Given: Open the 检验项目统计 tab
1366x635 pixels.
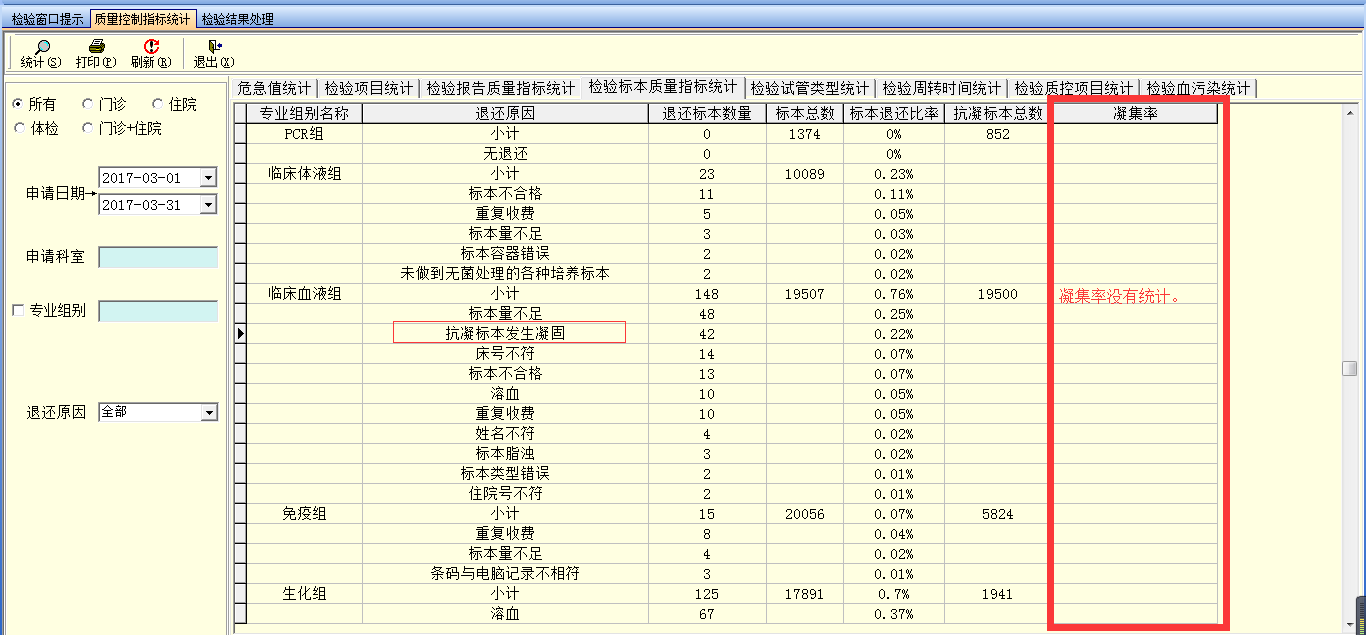Looking at the screenshot, I should 368,88.
